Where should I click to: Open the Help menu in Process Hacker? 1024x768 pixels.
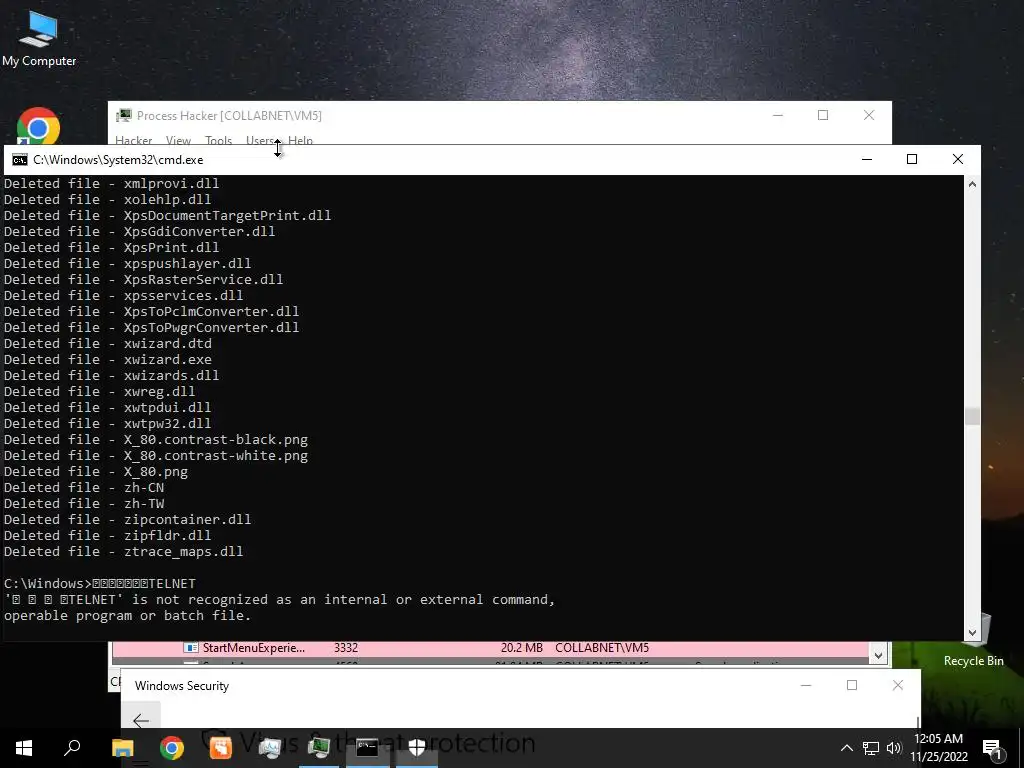pyautogui.click(x=300, y=140)
